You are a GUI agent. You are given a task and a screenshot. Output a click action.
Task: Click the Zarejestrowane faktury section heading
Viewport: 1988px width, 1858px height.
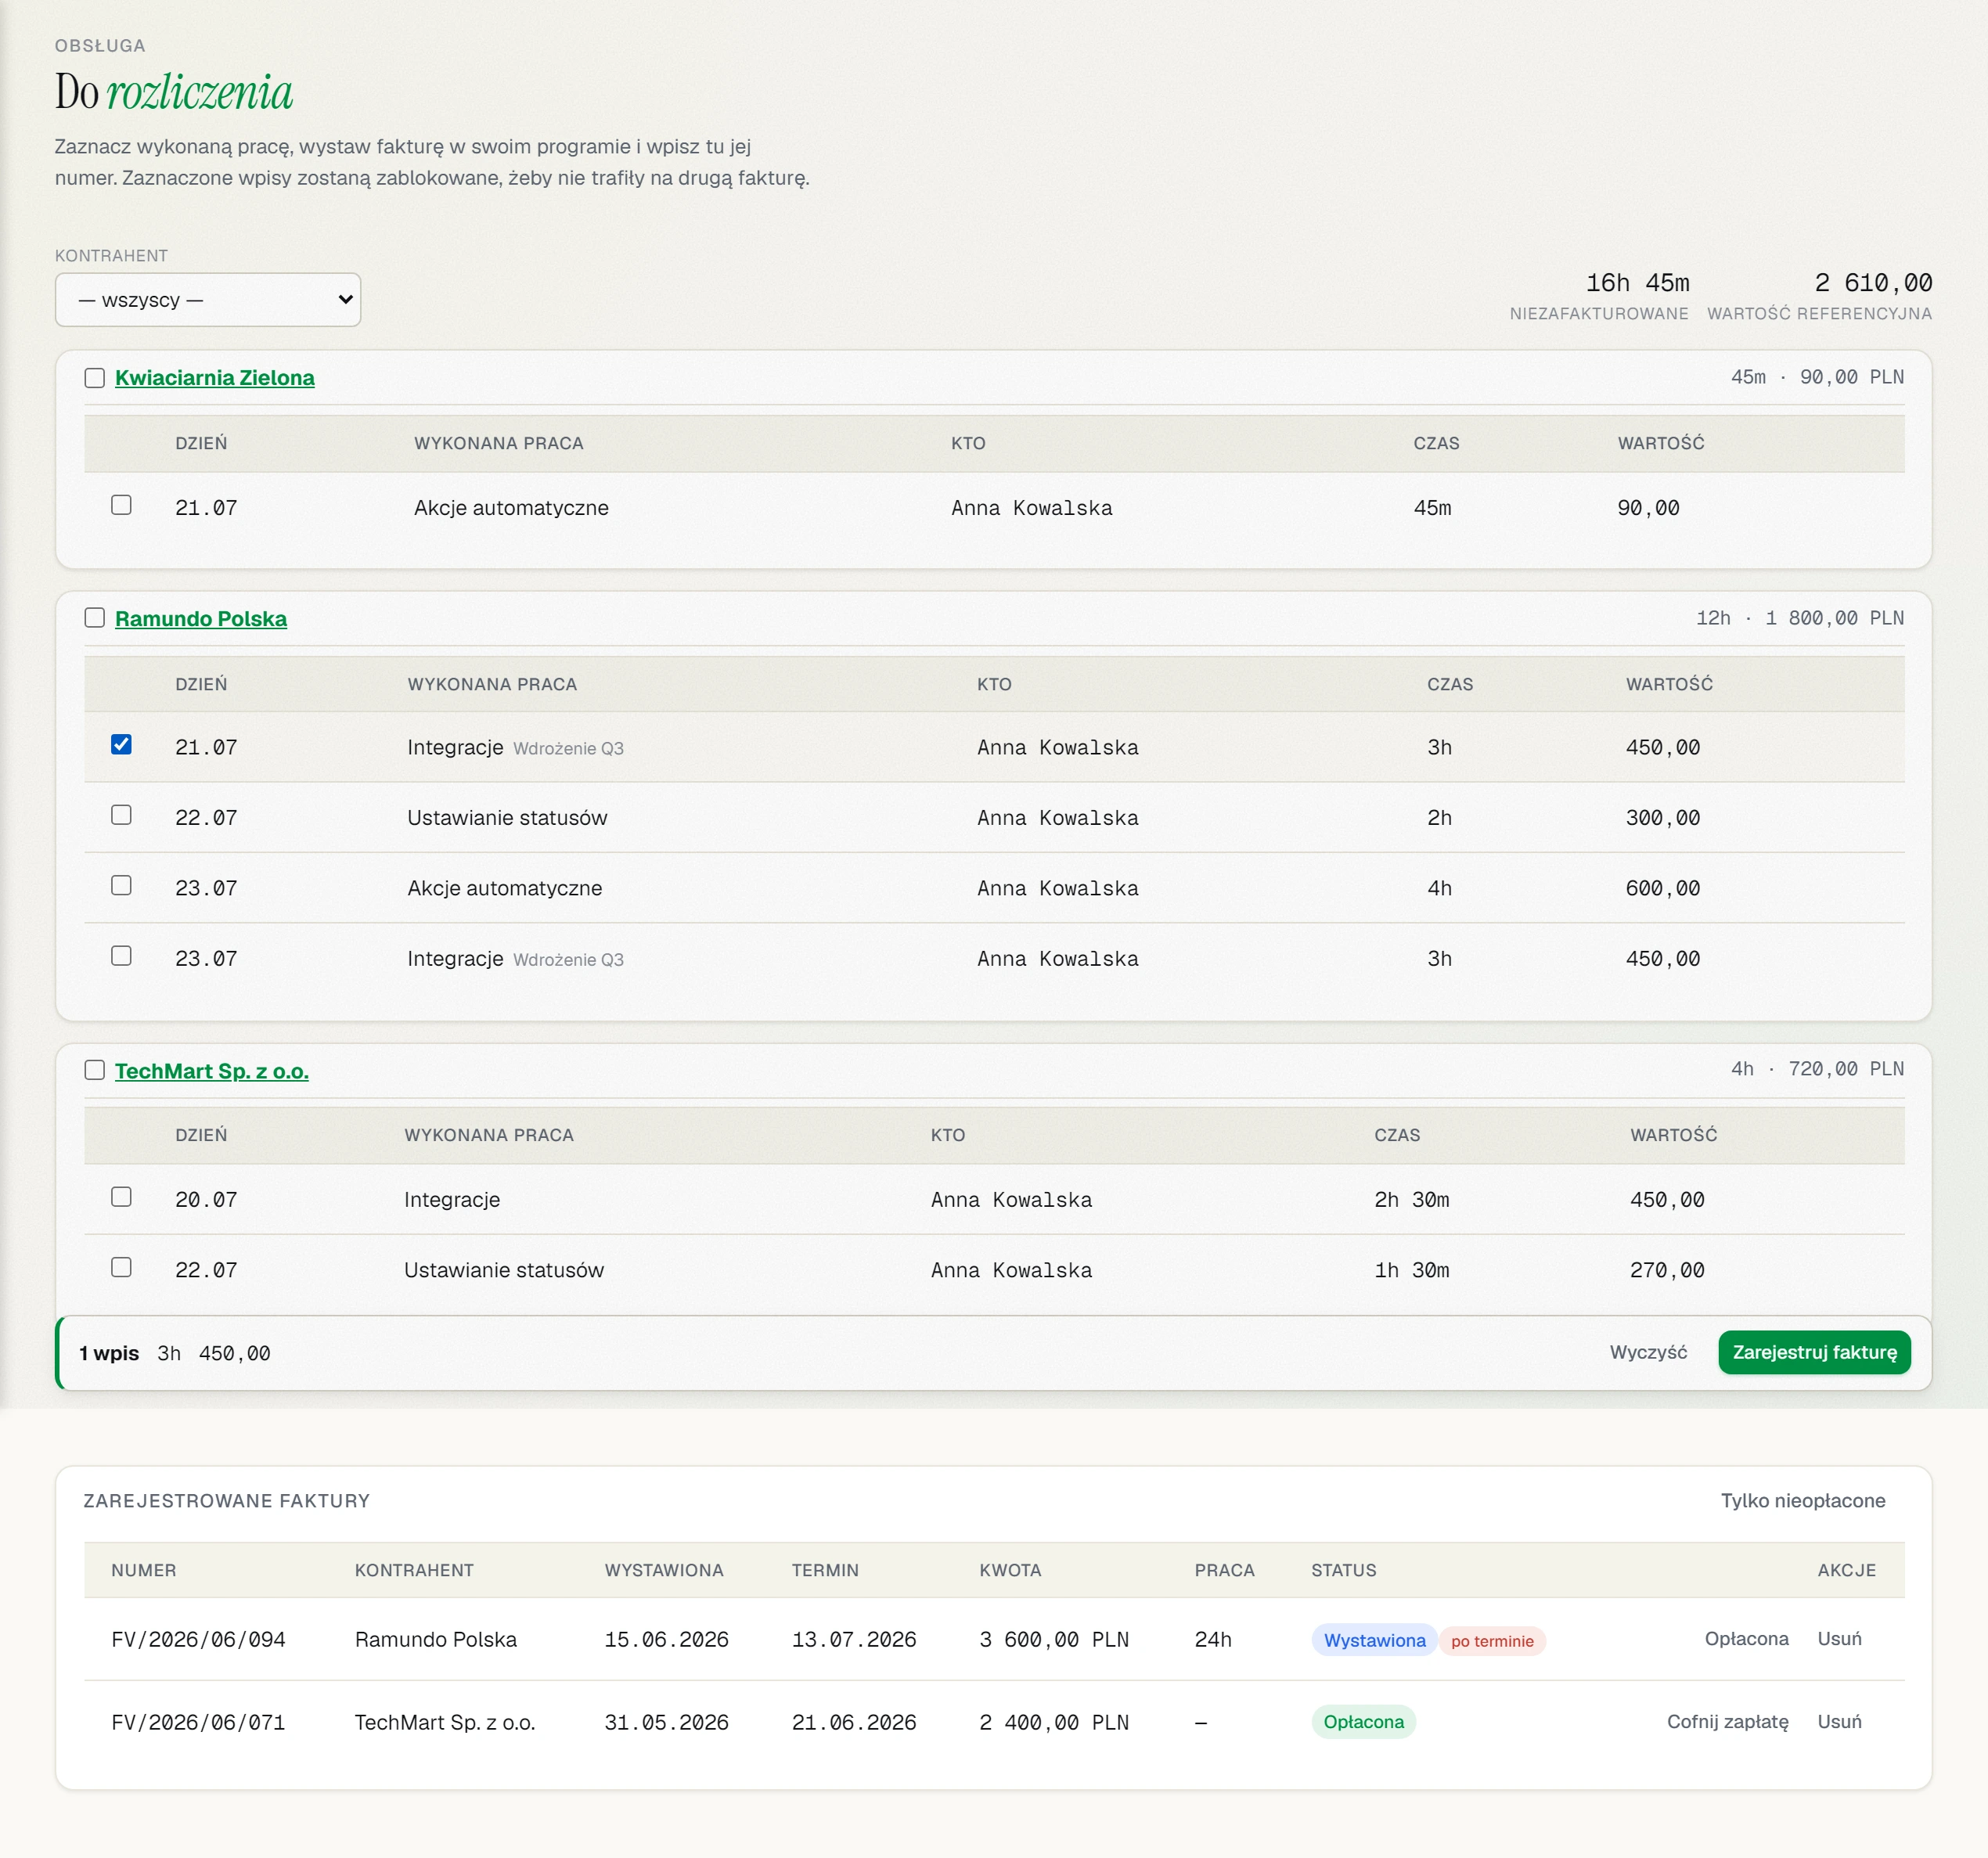[226, 1500]
